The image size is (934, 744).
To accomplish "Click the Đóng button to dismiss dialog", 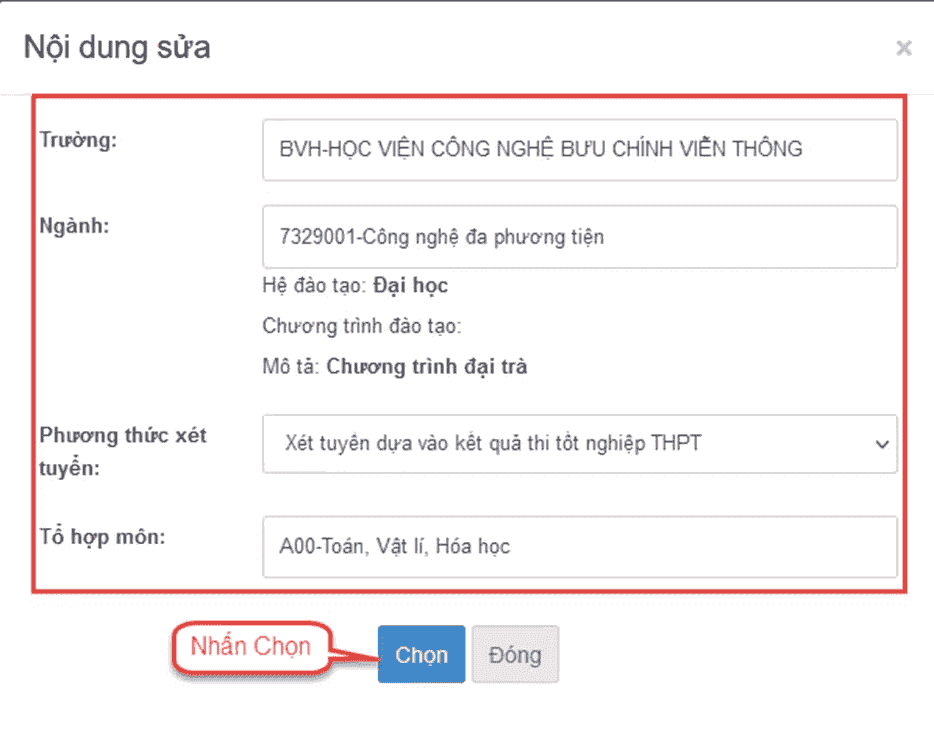I will click(515, 654).
